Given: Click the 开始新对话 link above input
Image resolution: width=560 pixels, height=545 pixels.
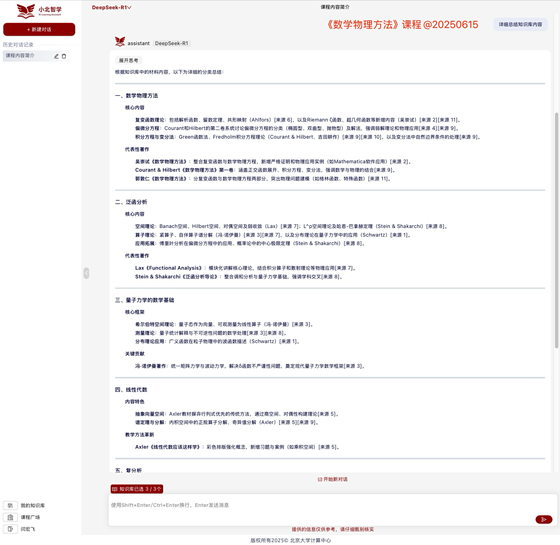Looking at the screenshot, I should pyautogui.click(x=332, y=479).
